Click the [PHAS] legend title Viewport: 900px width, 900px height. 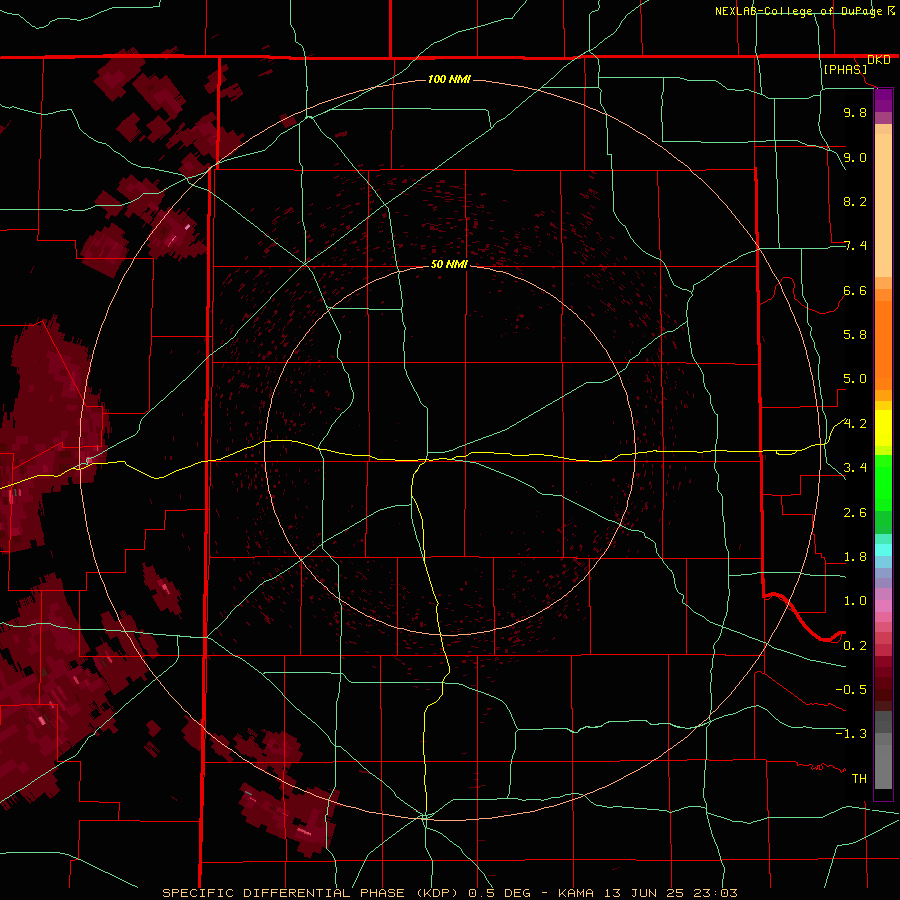click(845, 69)
